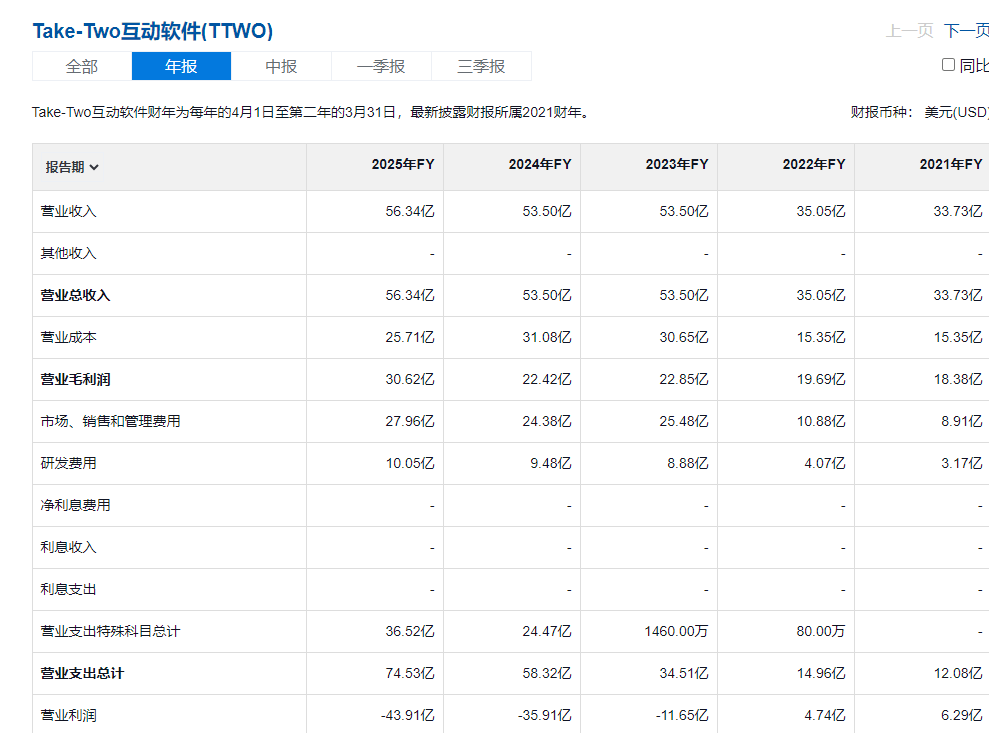Expand the 报告期 dropdown arrow
The height and width of the screenshot is (733, 989).
click(94, 167)
